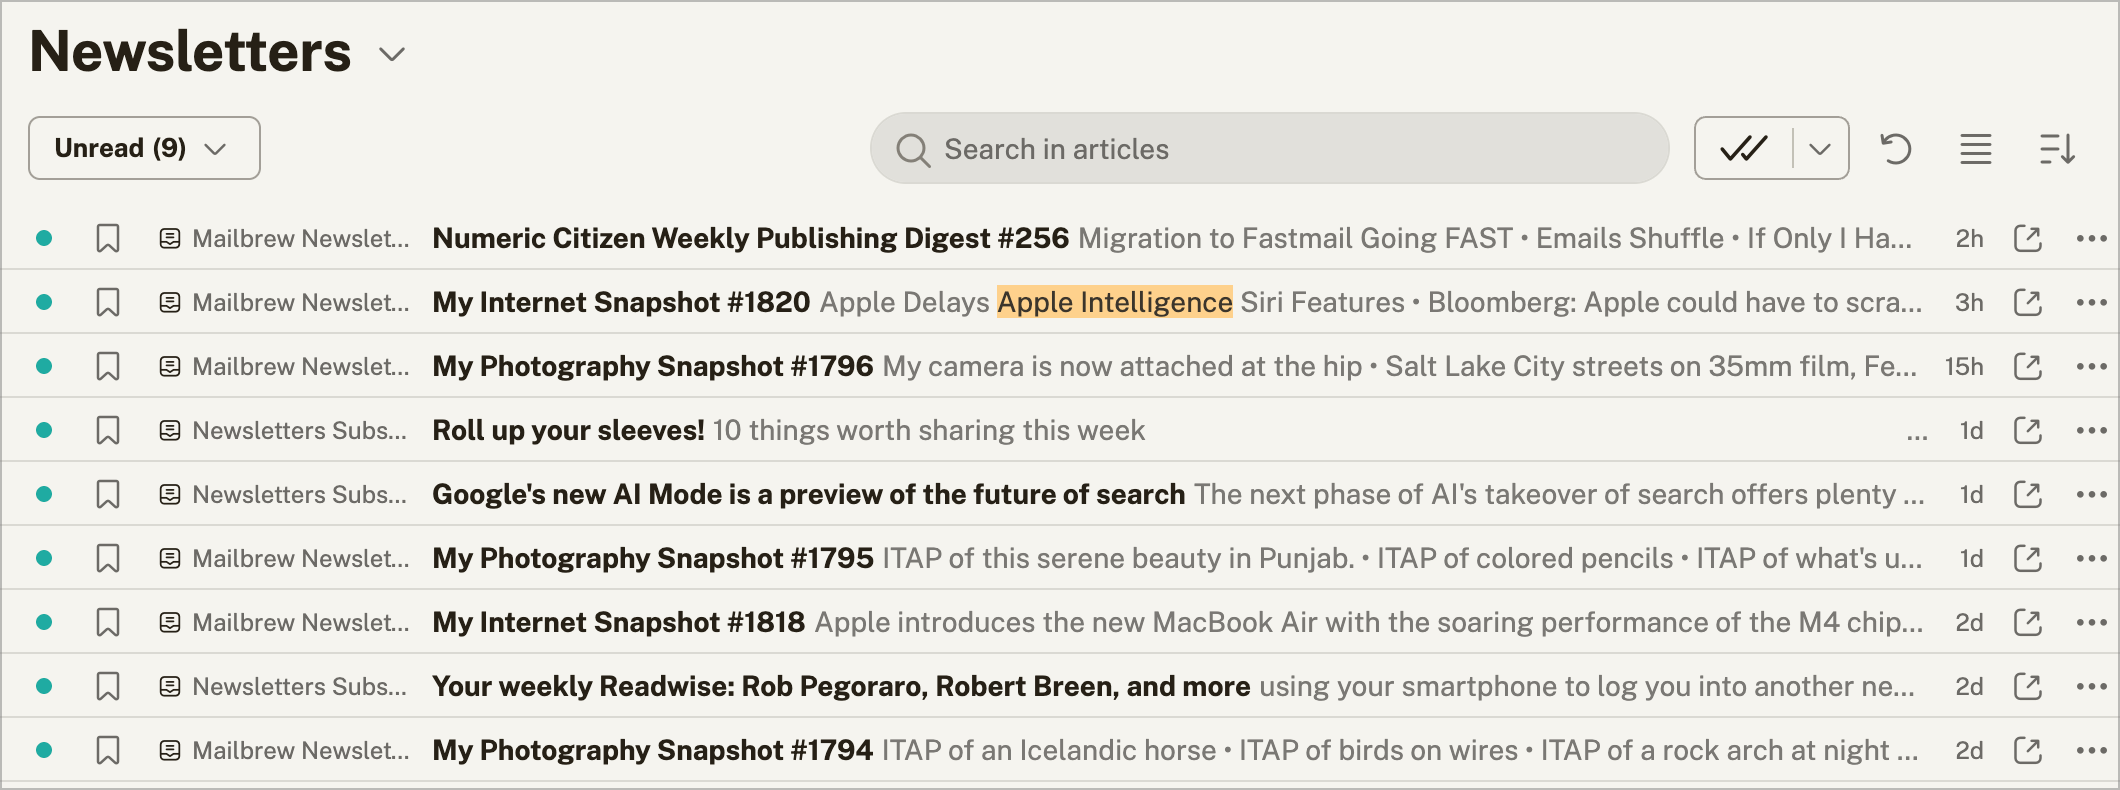Open the list appearance options icon
This screenshot has height=790, width=2120.
[1975, 148]
